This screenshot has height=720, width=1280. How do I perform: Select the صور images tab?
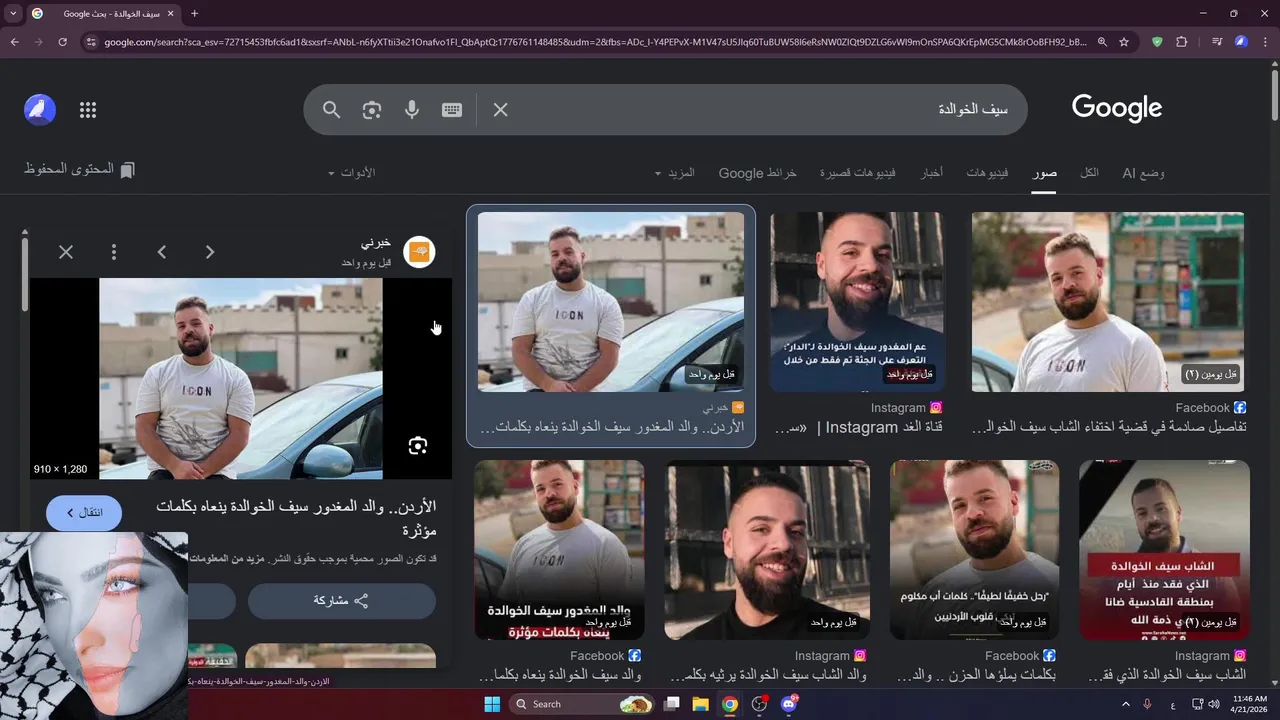pos(1045,173)
